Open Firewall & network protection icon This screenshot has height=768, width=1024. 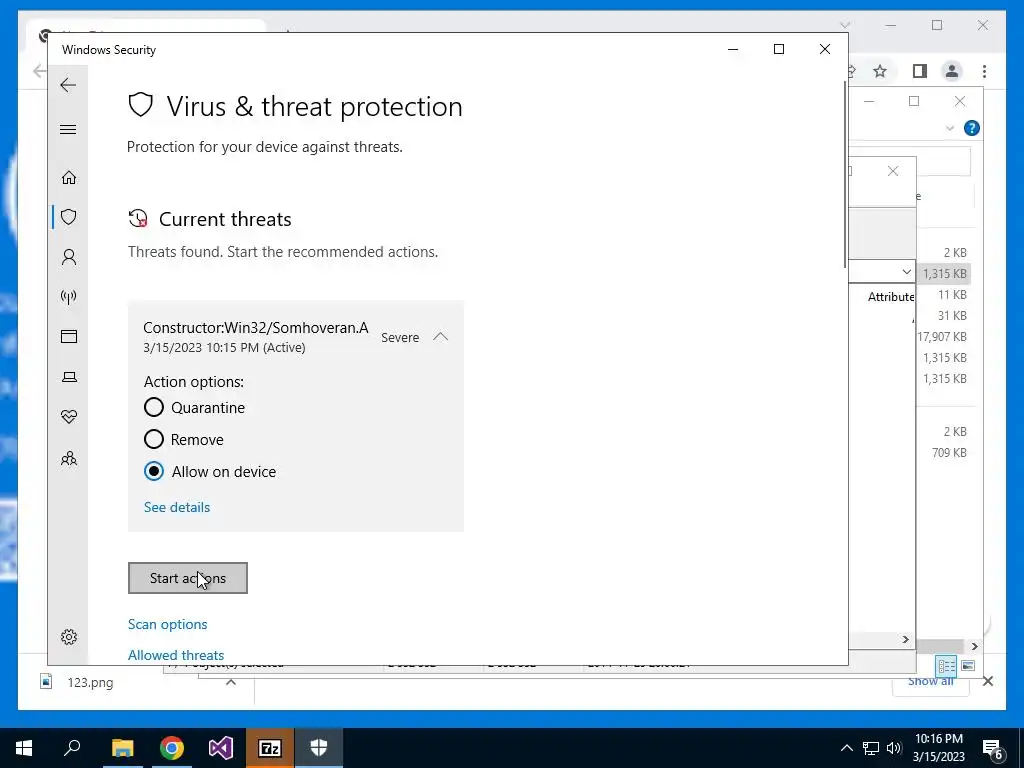[69, 297]
